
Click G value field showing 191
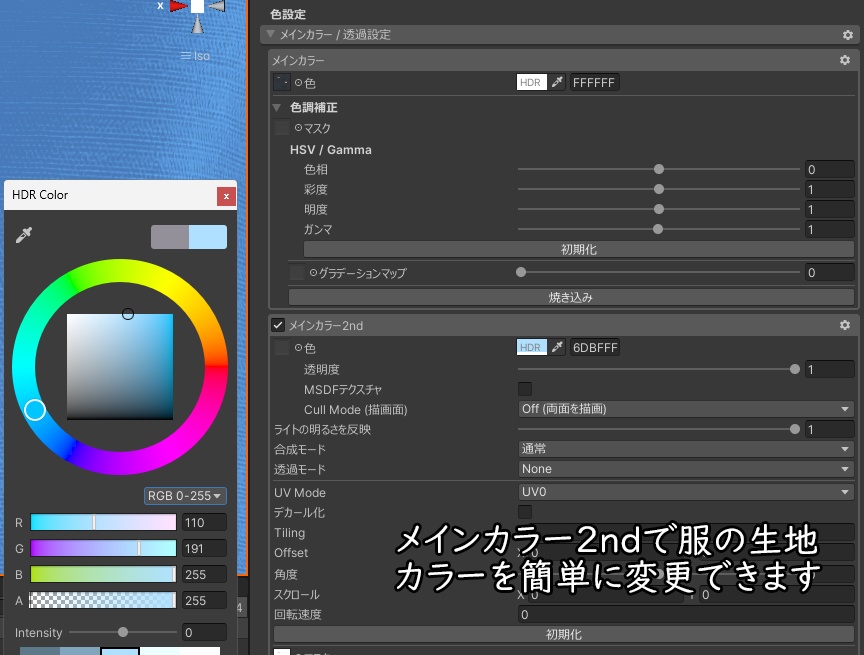pyautogui.click(x=204, y=548)
